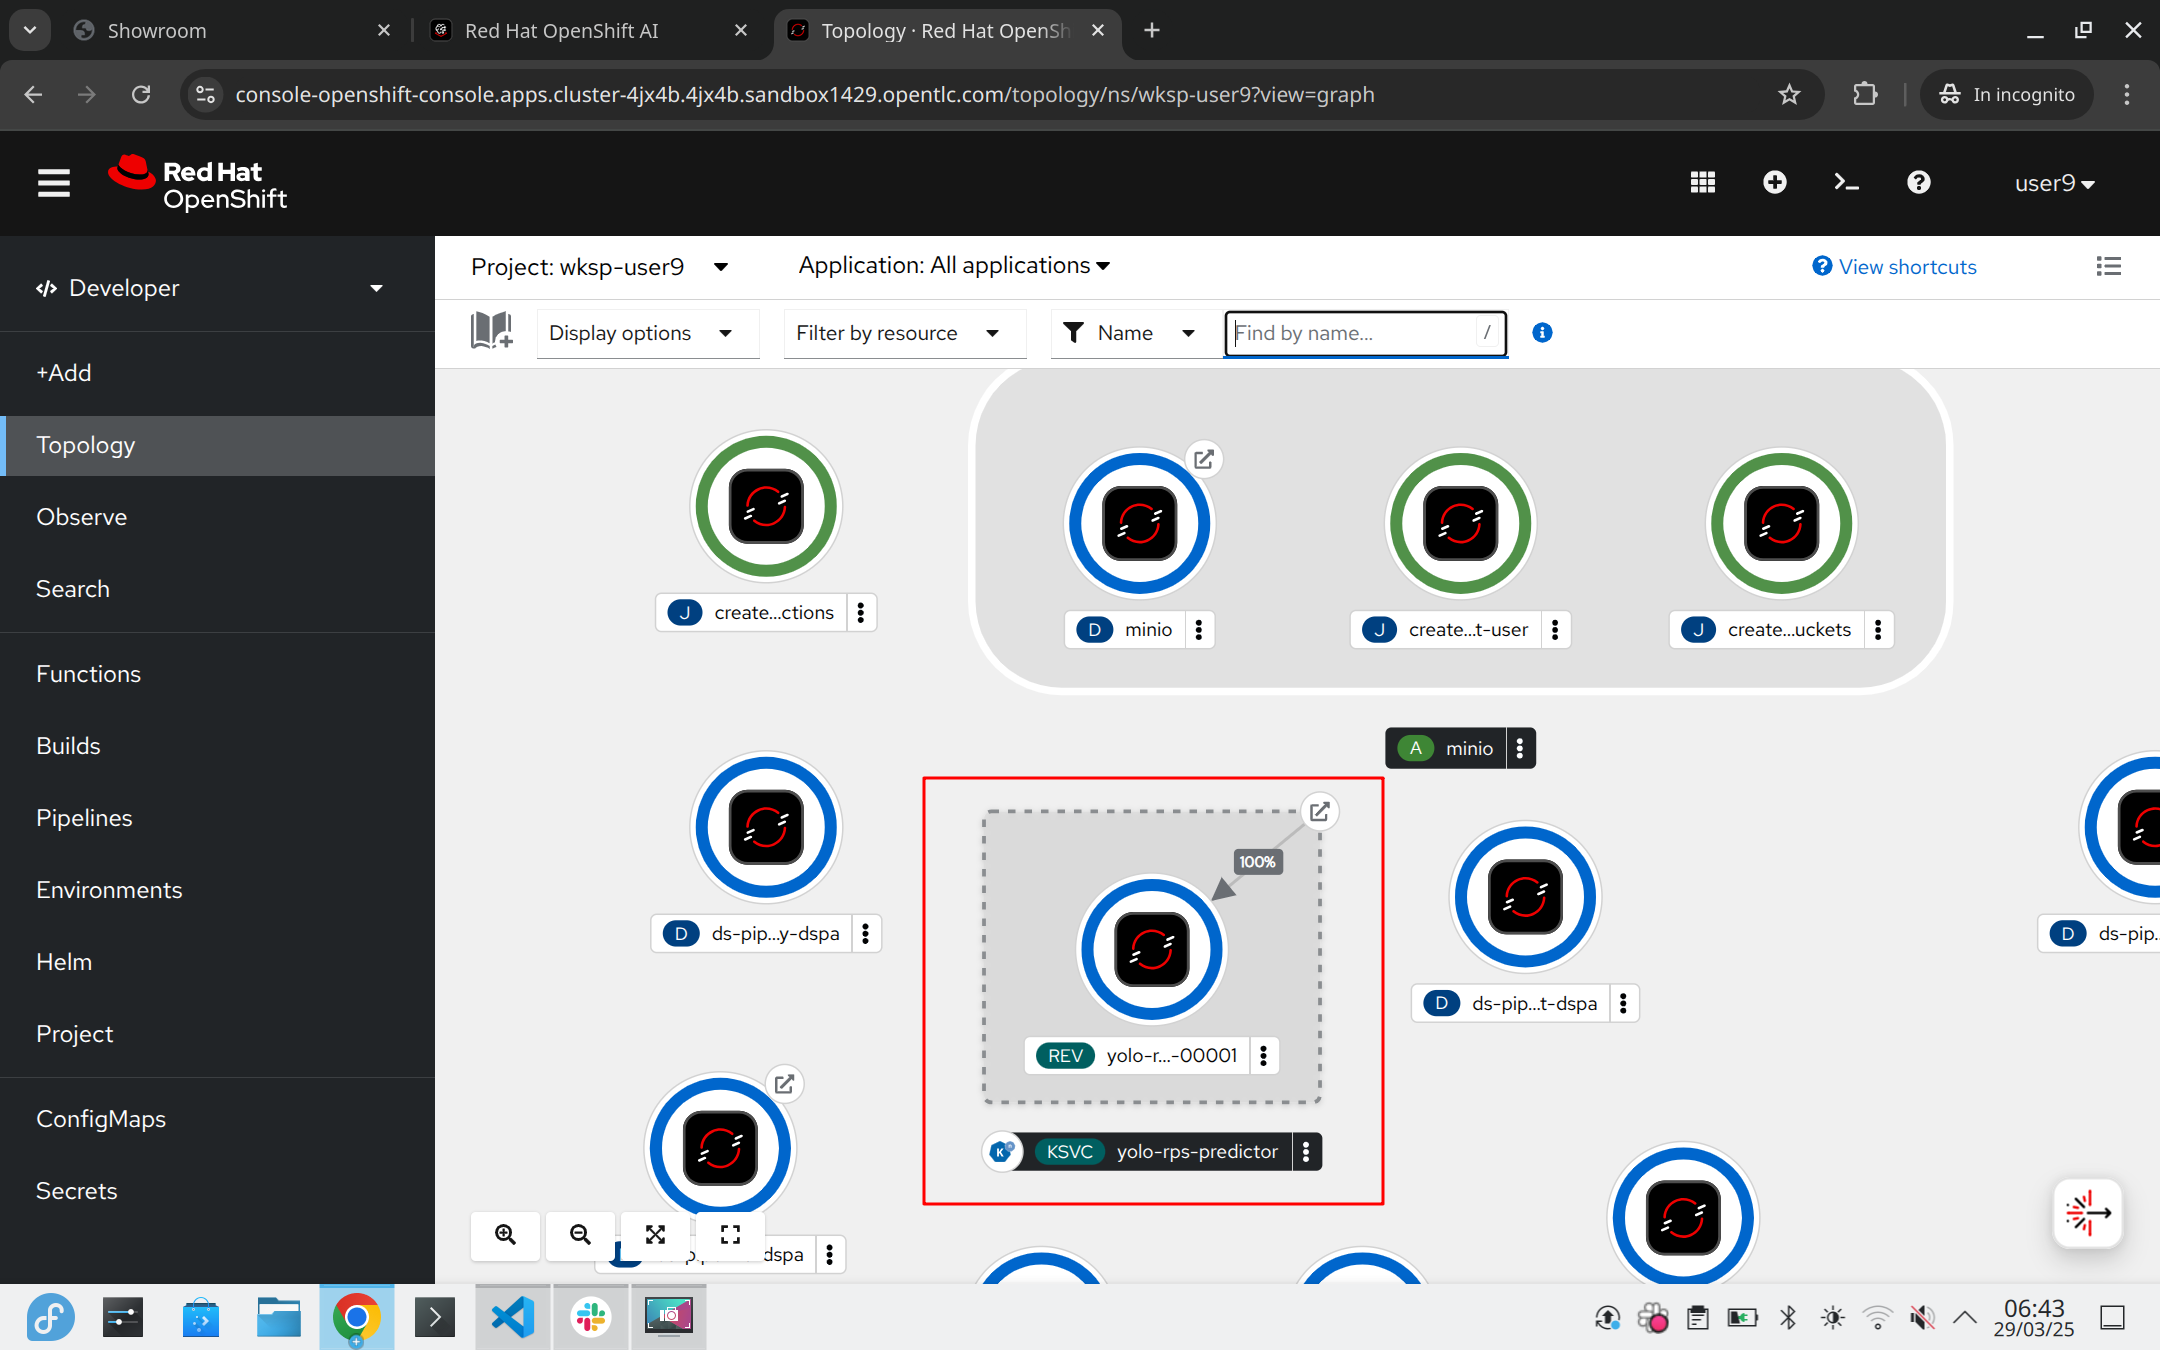Open Slack from the taskbar
The width and height of the screenshot is (2160, 1350).
pos(591,1317)
